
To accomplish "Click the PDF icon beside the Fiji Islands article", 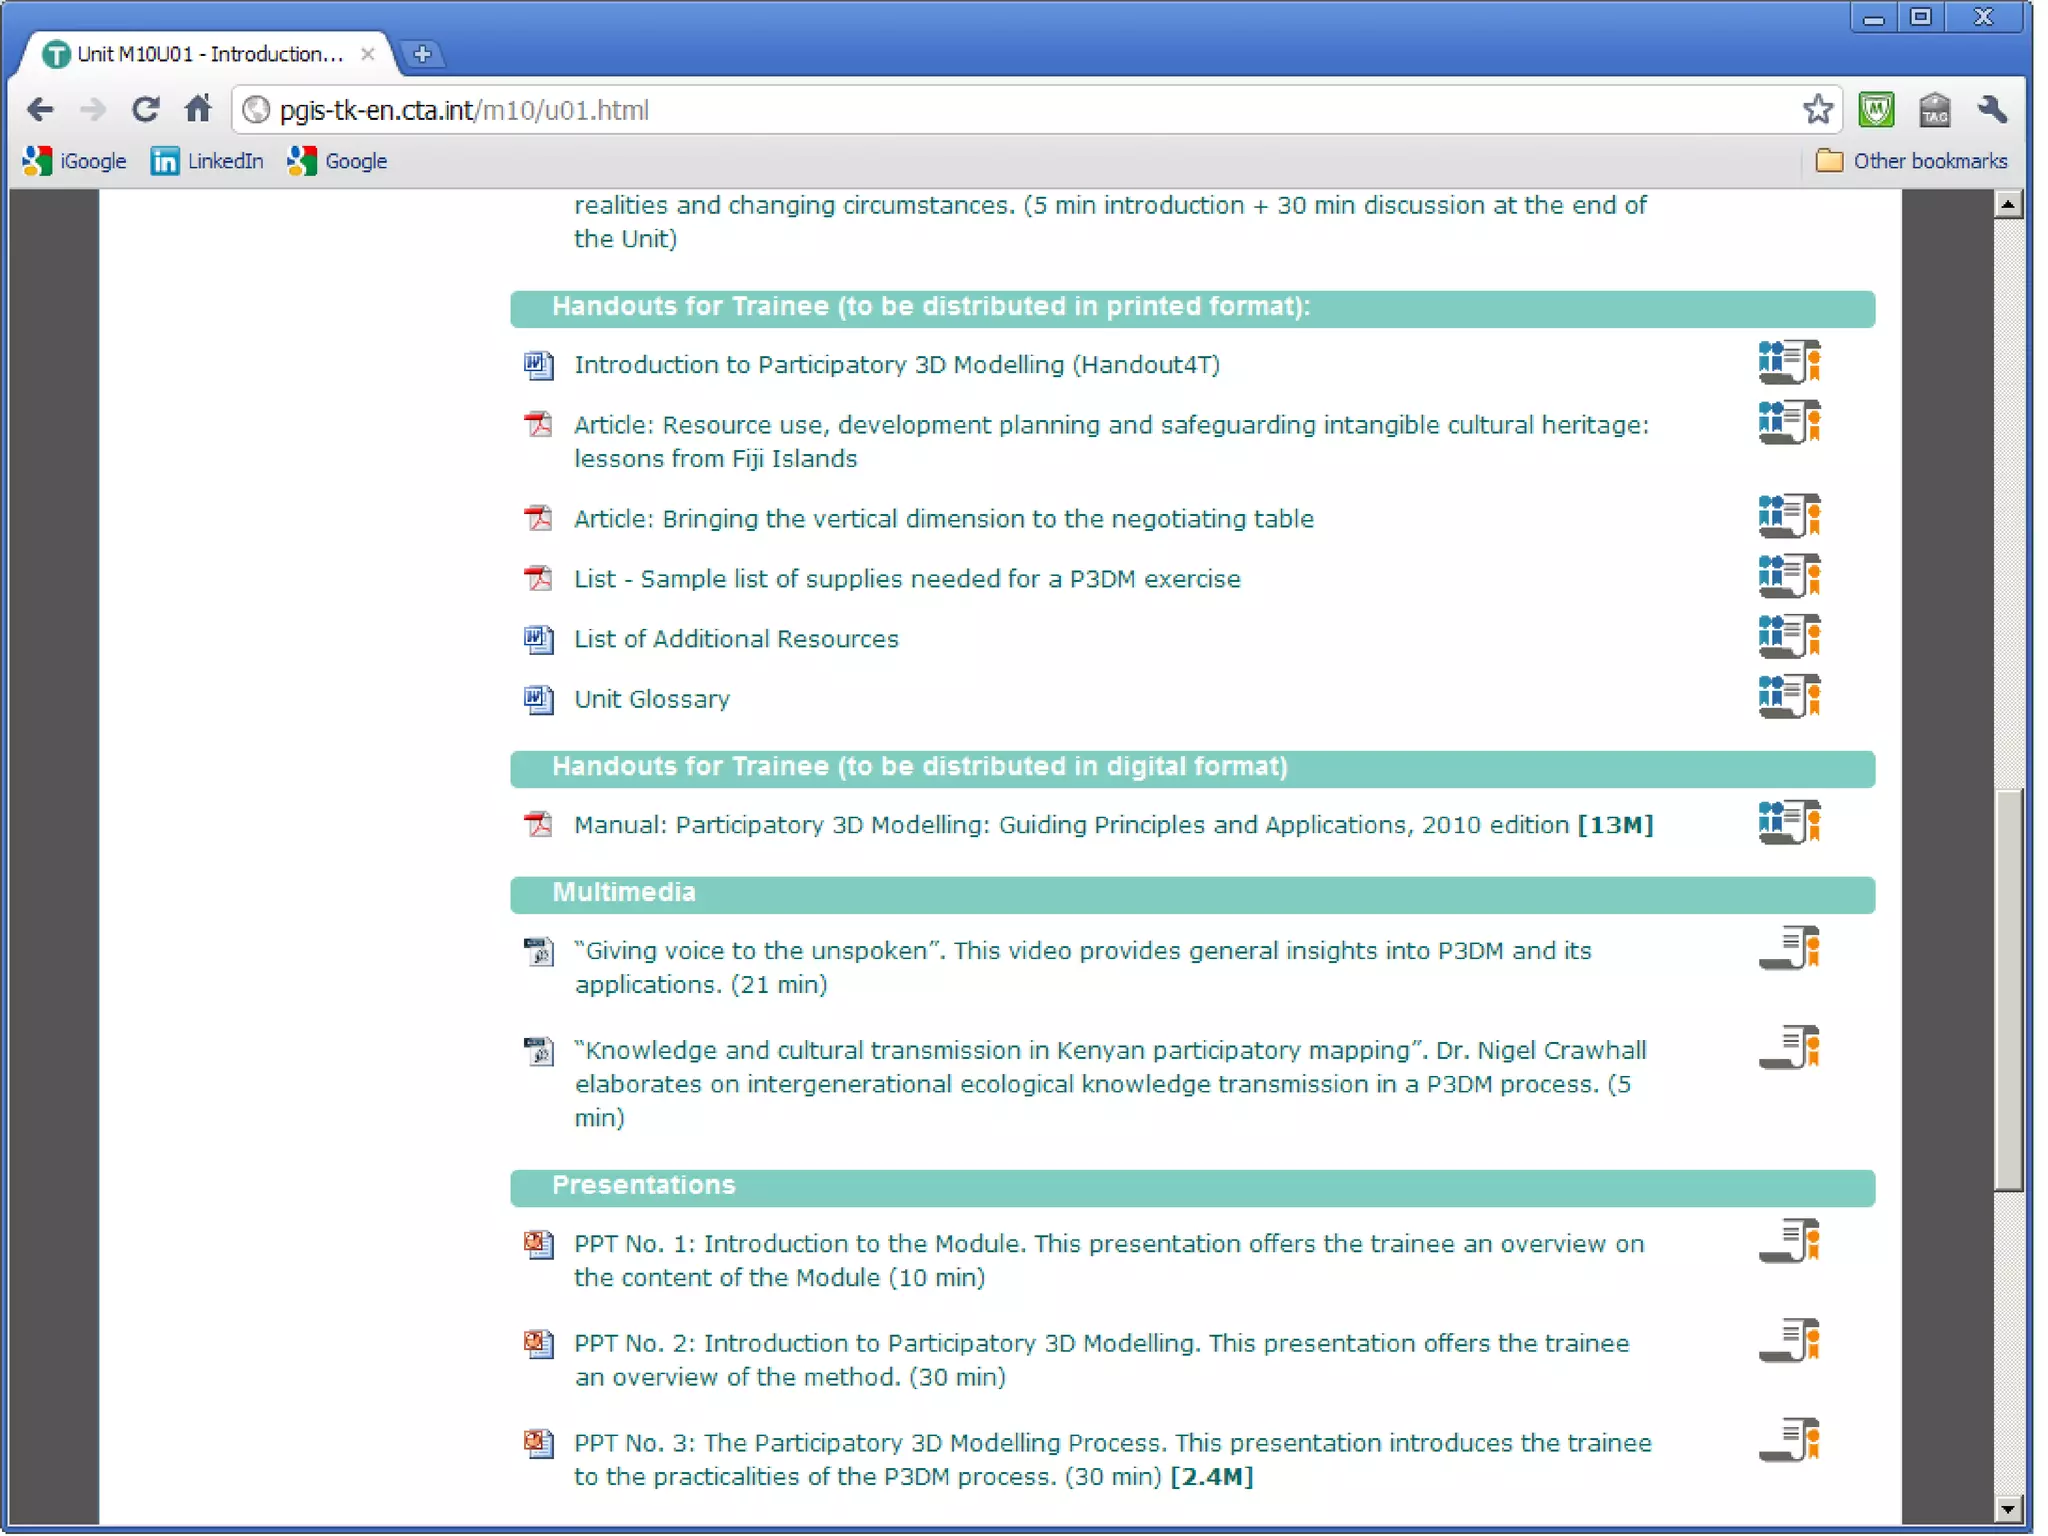I will (538, 425).
